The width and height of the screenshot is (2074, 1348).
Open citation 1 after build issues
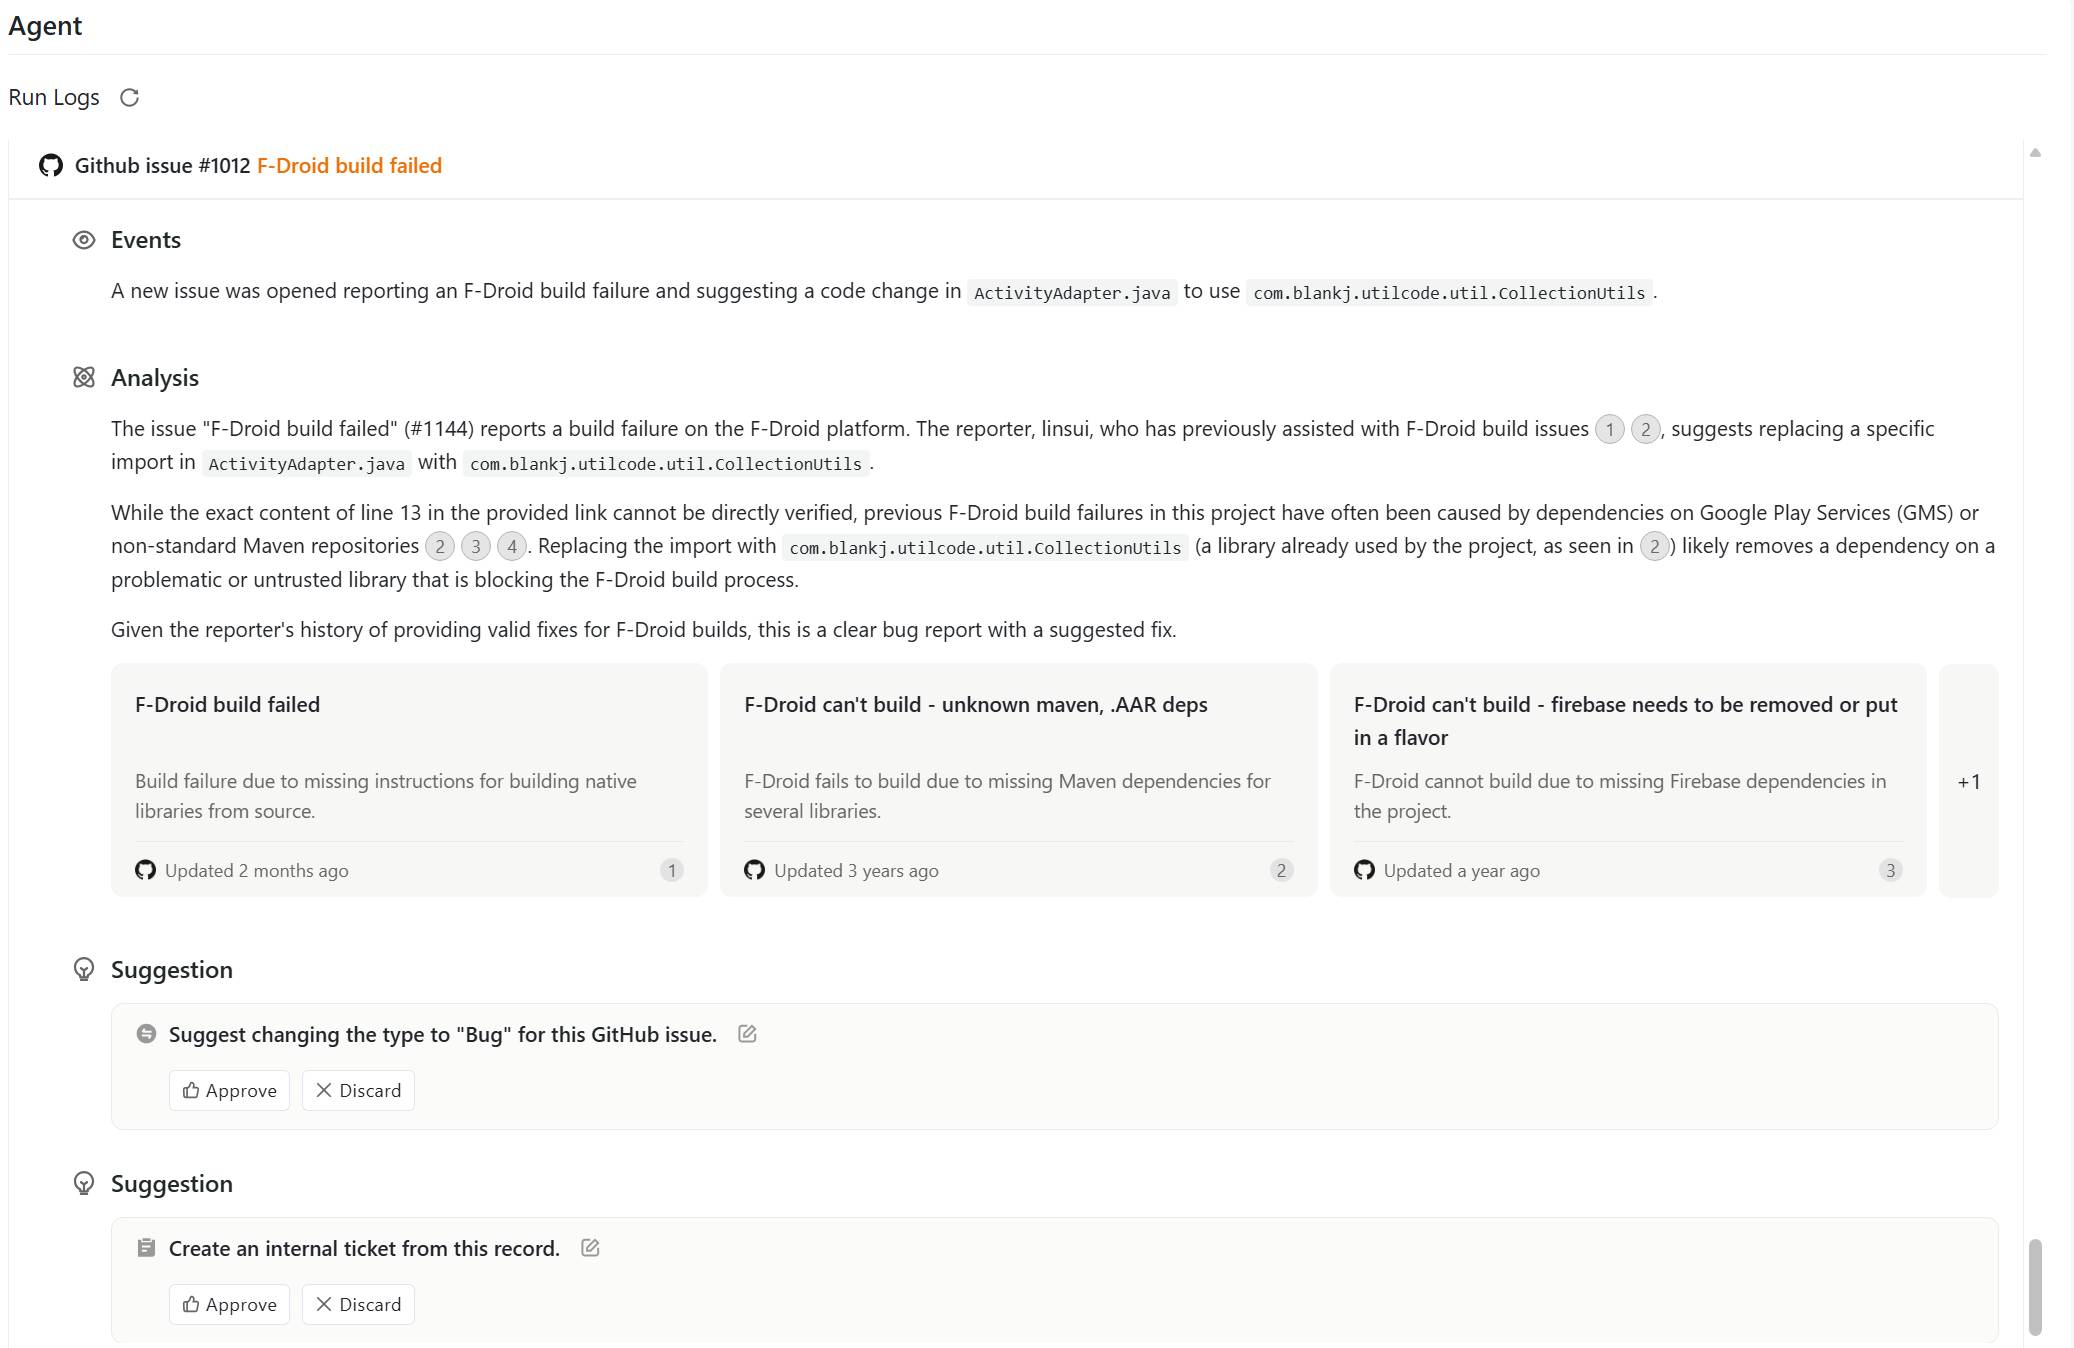pyautogui.click(x=1609, y=430)
